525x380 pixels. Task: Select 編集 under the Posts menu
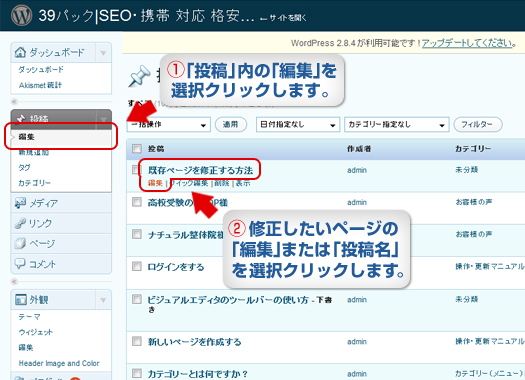pyautogui.click(x=26, y=137)
